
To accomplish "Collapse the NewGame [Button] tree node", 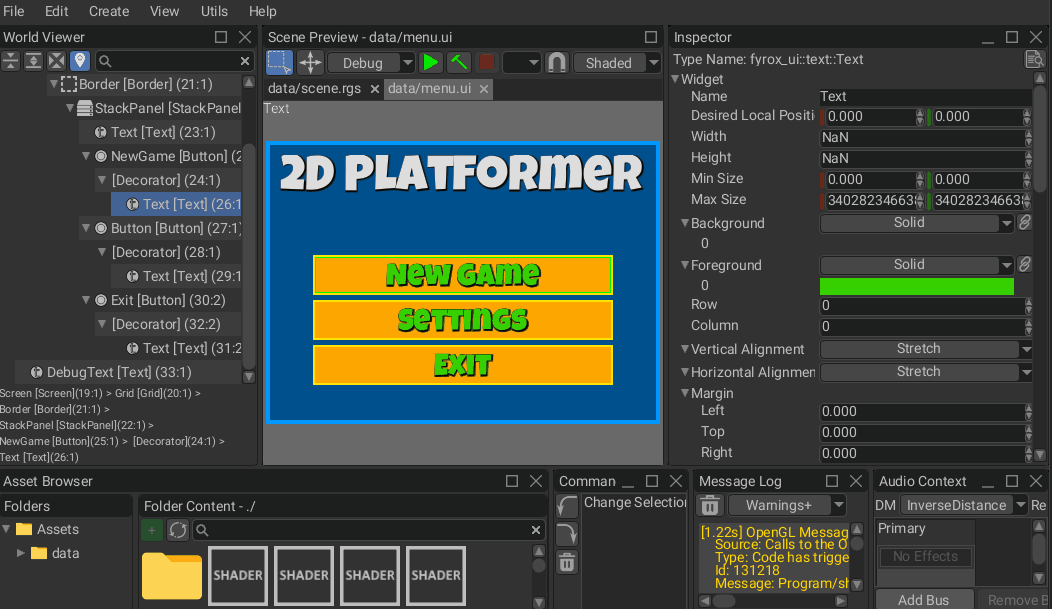I will (87, 156).
